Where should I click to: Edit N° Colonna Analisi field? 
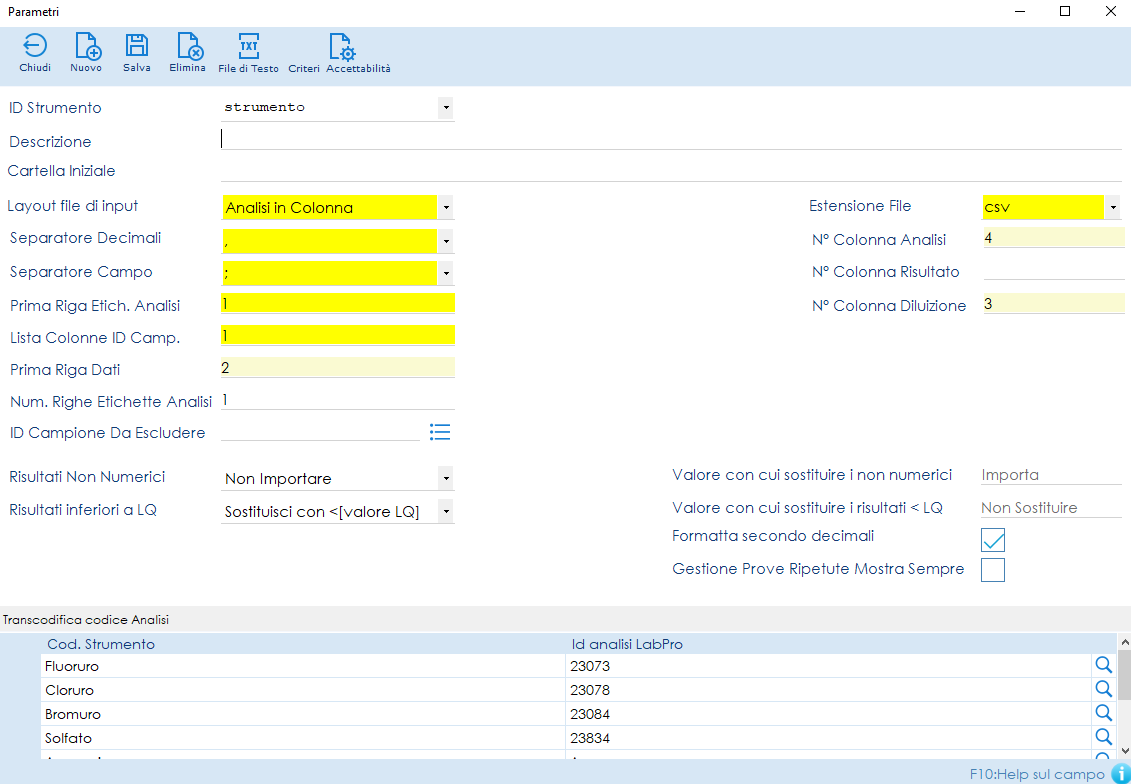tap(1054, 238)
